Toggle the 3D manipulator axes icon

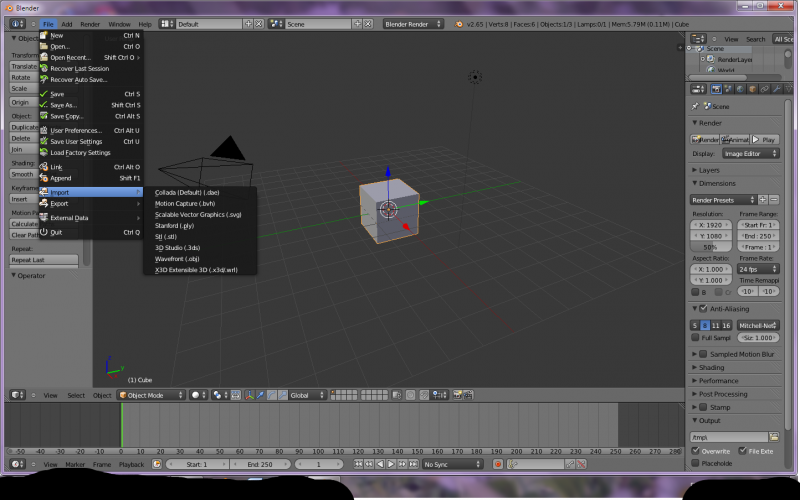point(249,395)
